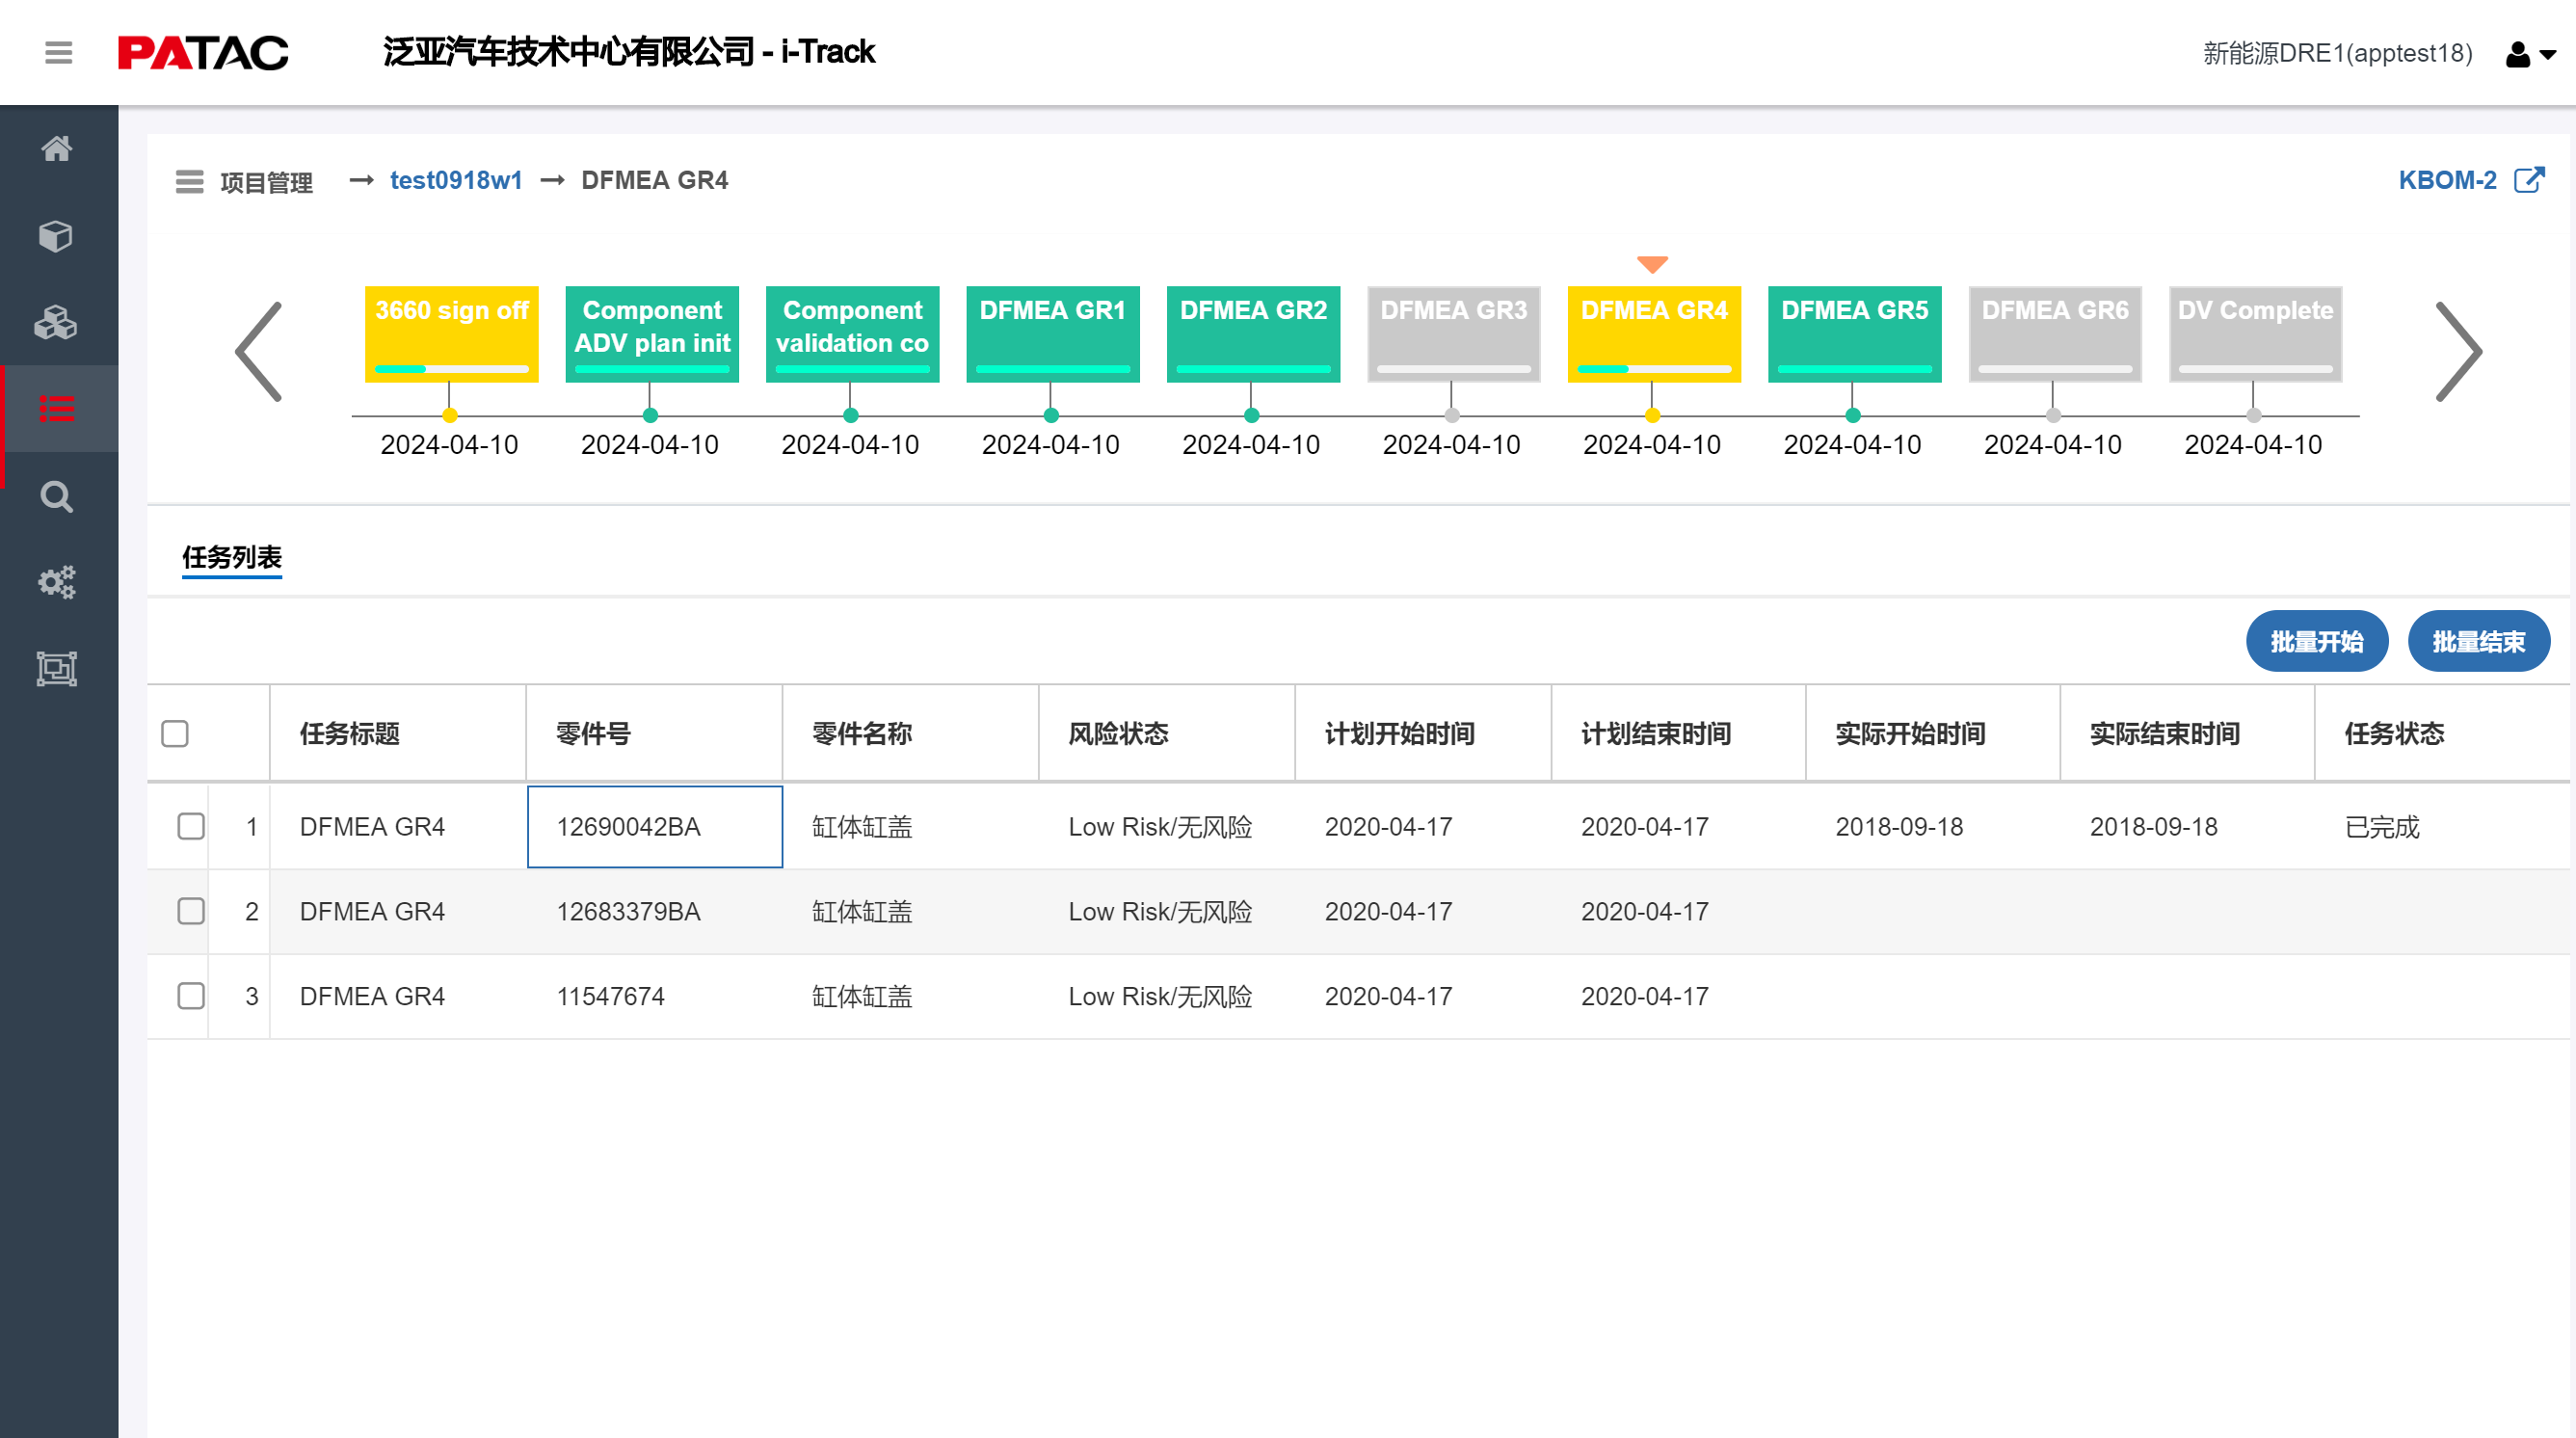
Task: Click the actual start date 2018-09-18 in row 1
Action: [1899, 826]
